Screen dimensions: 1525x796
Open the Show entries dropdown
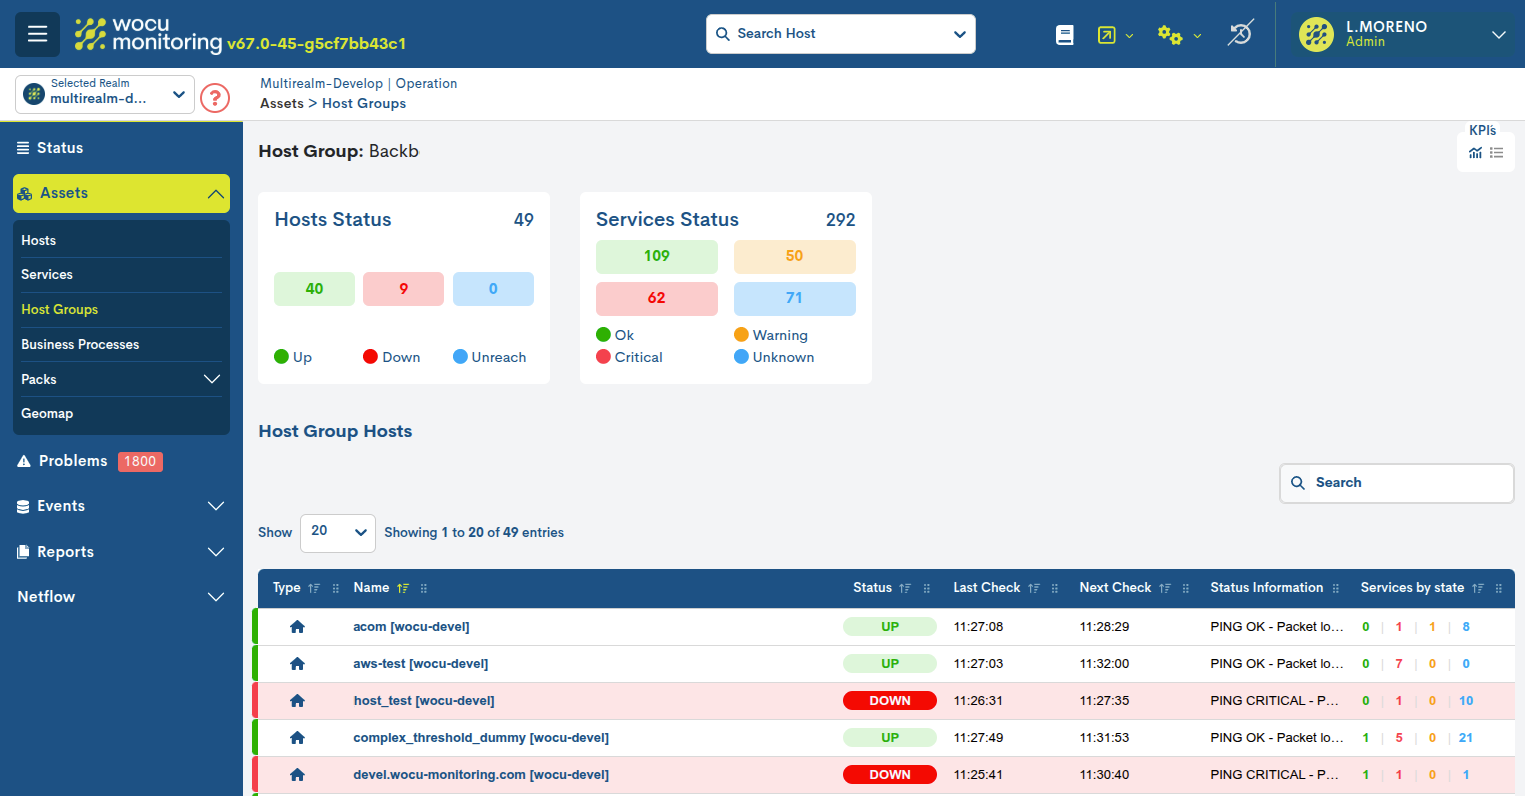(x=337, y=532)
